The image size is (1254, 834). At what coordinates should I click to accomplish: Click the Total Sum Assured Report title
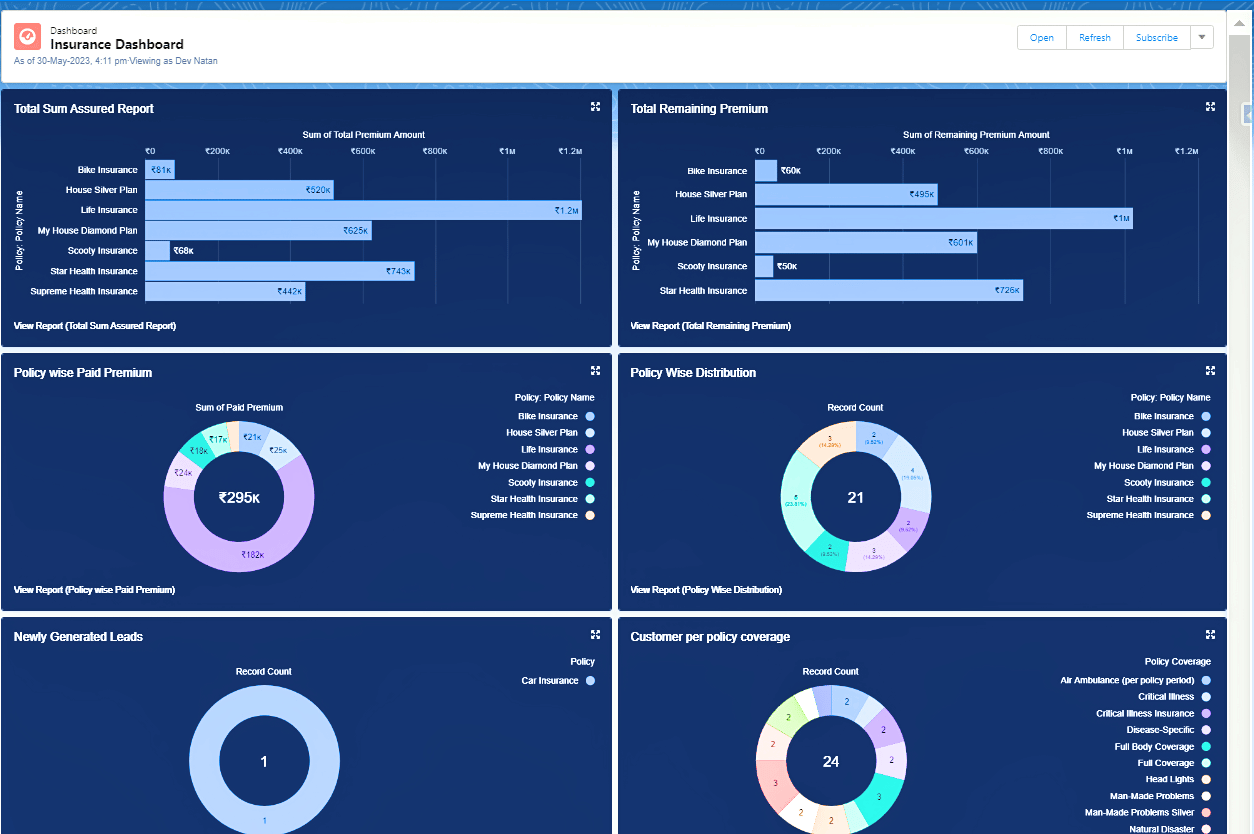click(x=84, y=108)
